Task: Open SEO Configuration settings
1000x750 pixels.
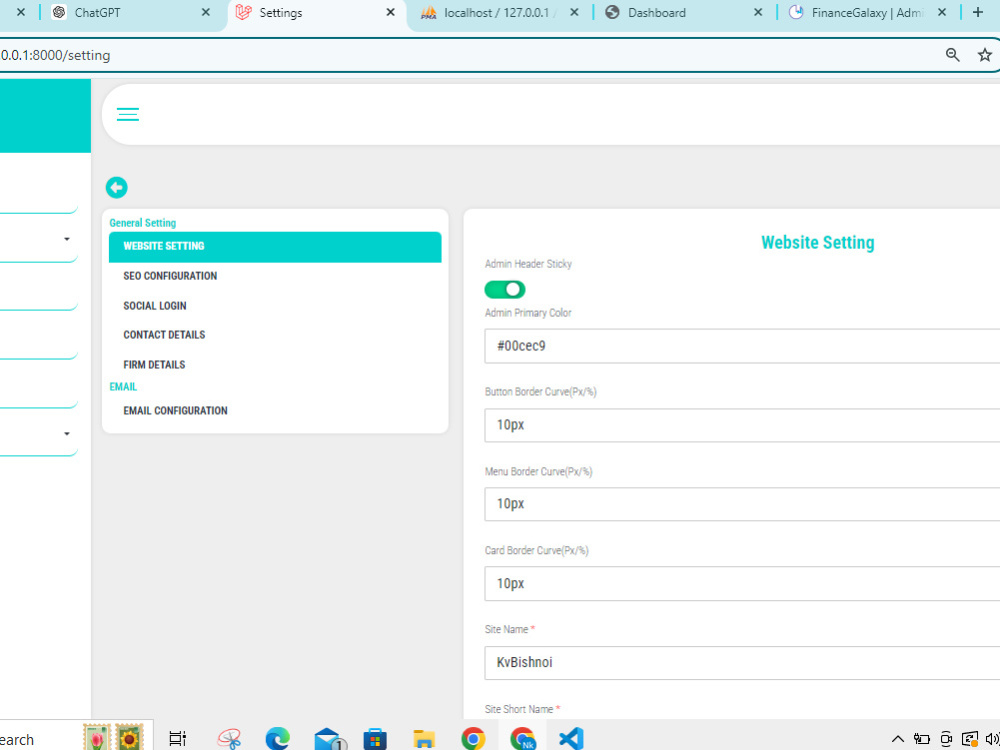Action: pos(170,276)
